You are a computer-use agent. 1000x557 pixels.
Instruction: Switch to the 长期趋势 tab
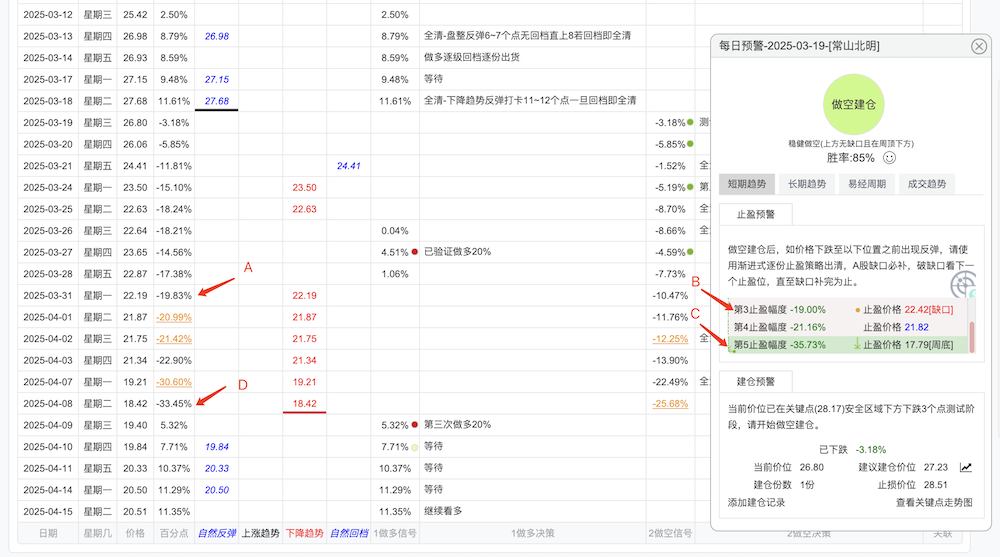point(807,184)
